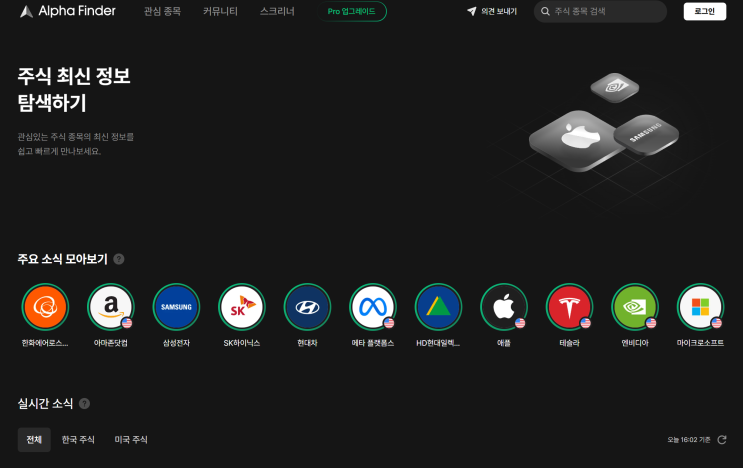Click the 의견 보내기 paper plane link
The image size is (743, 468).
(x=492, y=11)
